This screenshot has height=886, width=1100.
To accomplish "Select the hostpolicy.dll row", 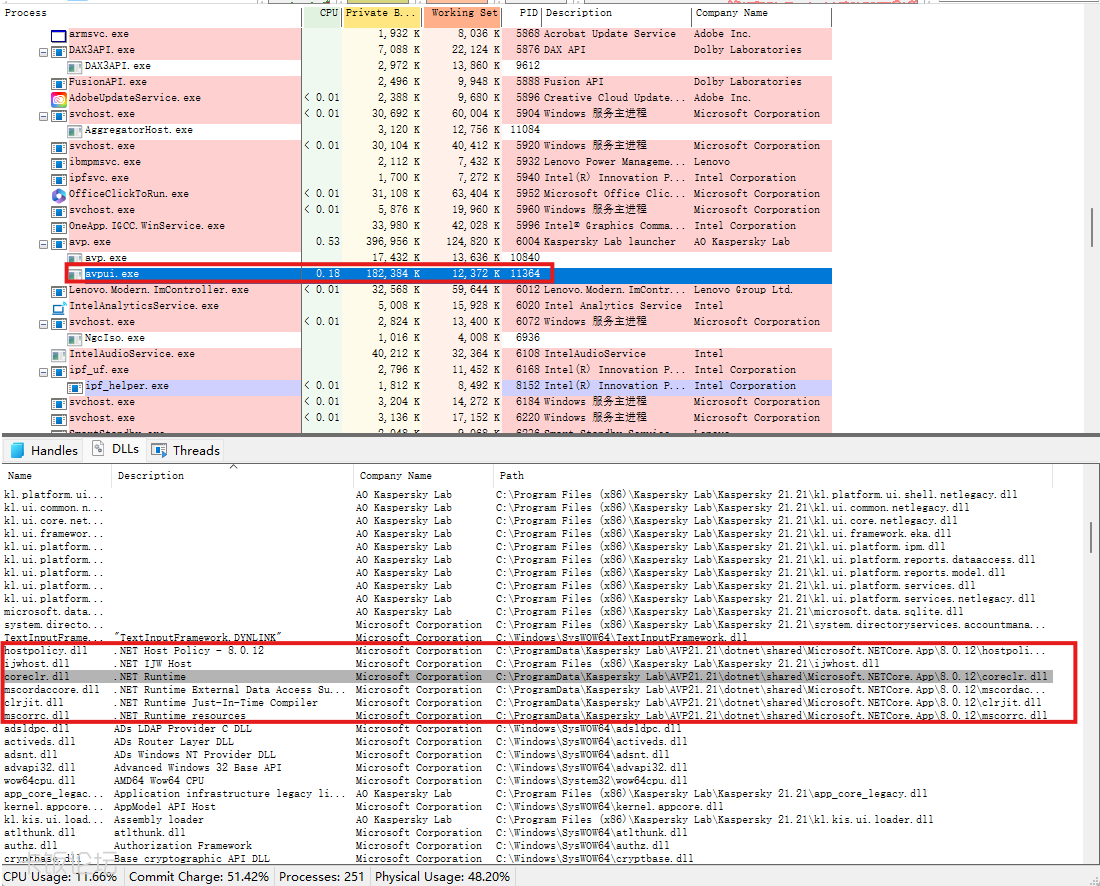I will click(526, 651).
